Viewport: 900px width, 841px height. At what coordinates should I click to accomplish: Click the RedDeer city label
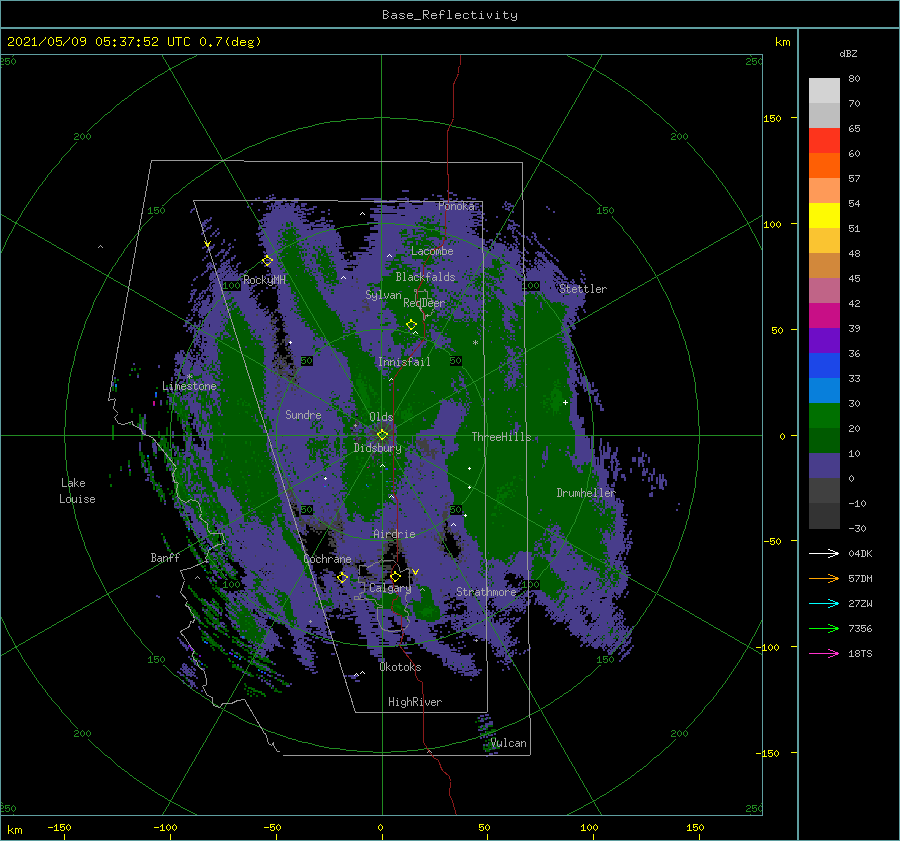click(424, 303)
